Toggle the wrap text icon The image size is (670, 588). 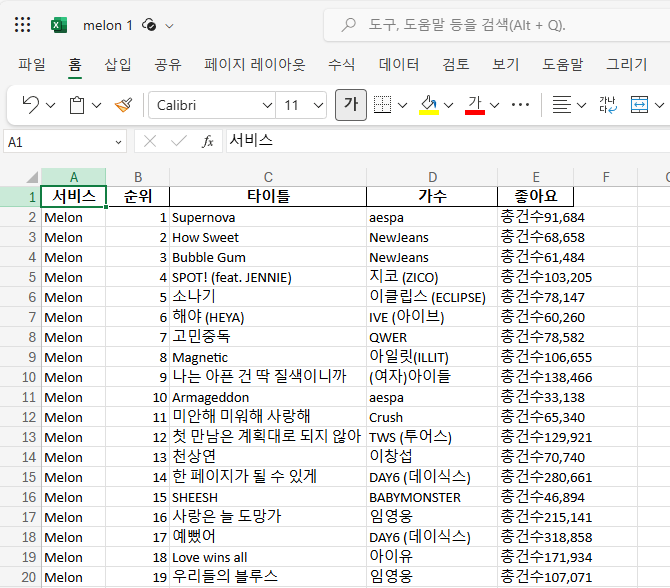608,105
